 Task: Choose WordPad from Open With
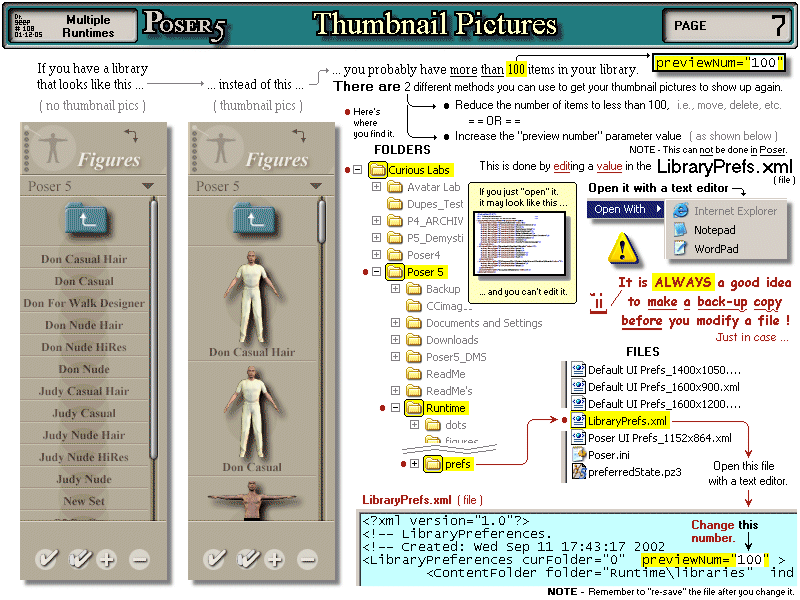(x=726, y=248)
